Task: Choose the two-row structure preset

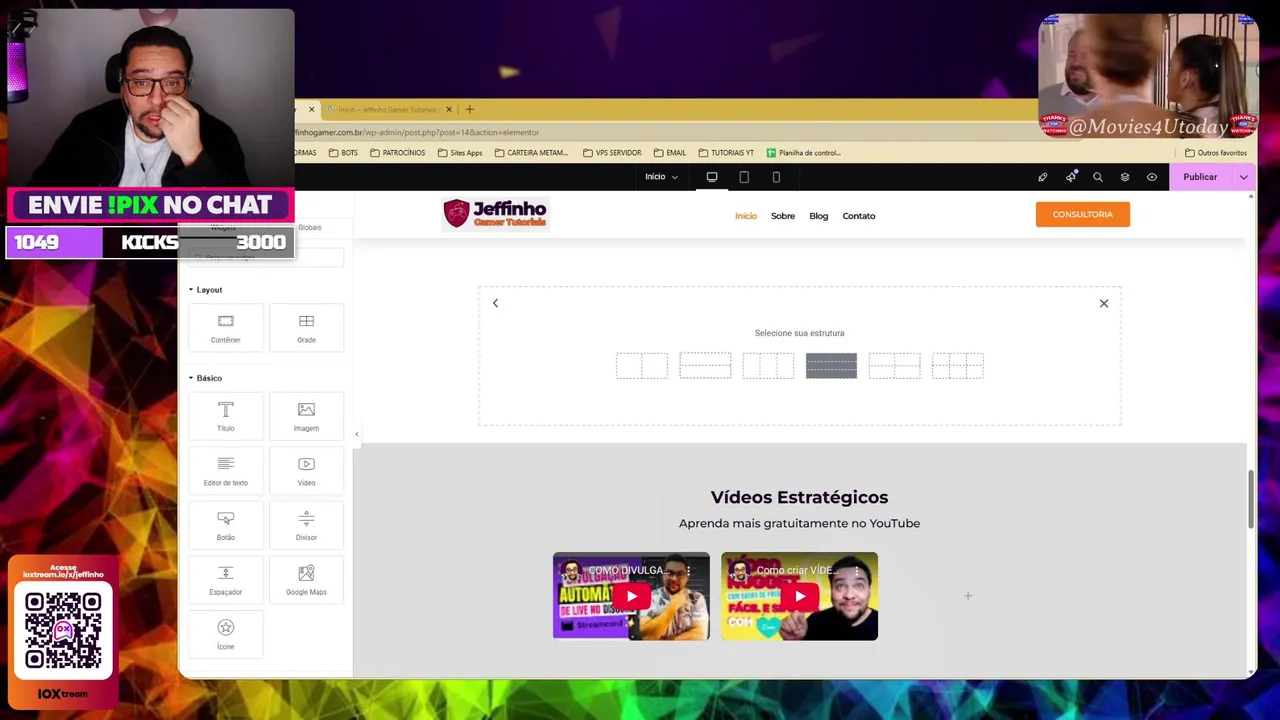Action: [705, 366]
